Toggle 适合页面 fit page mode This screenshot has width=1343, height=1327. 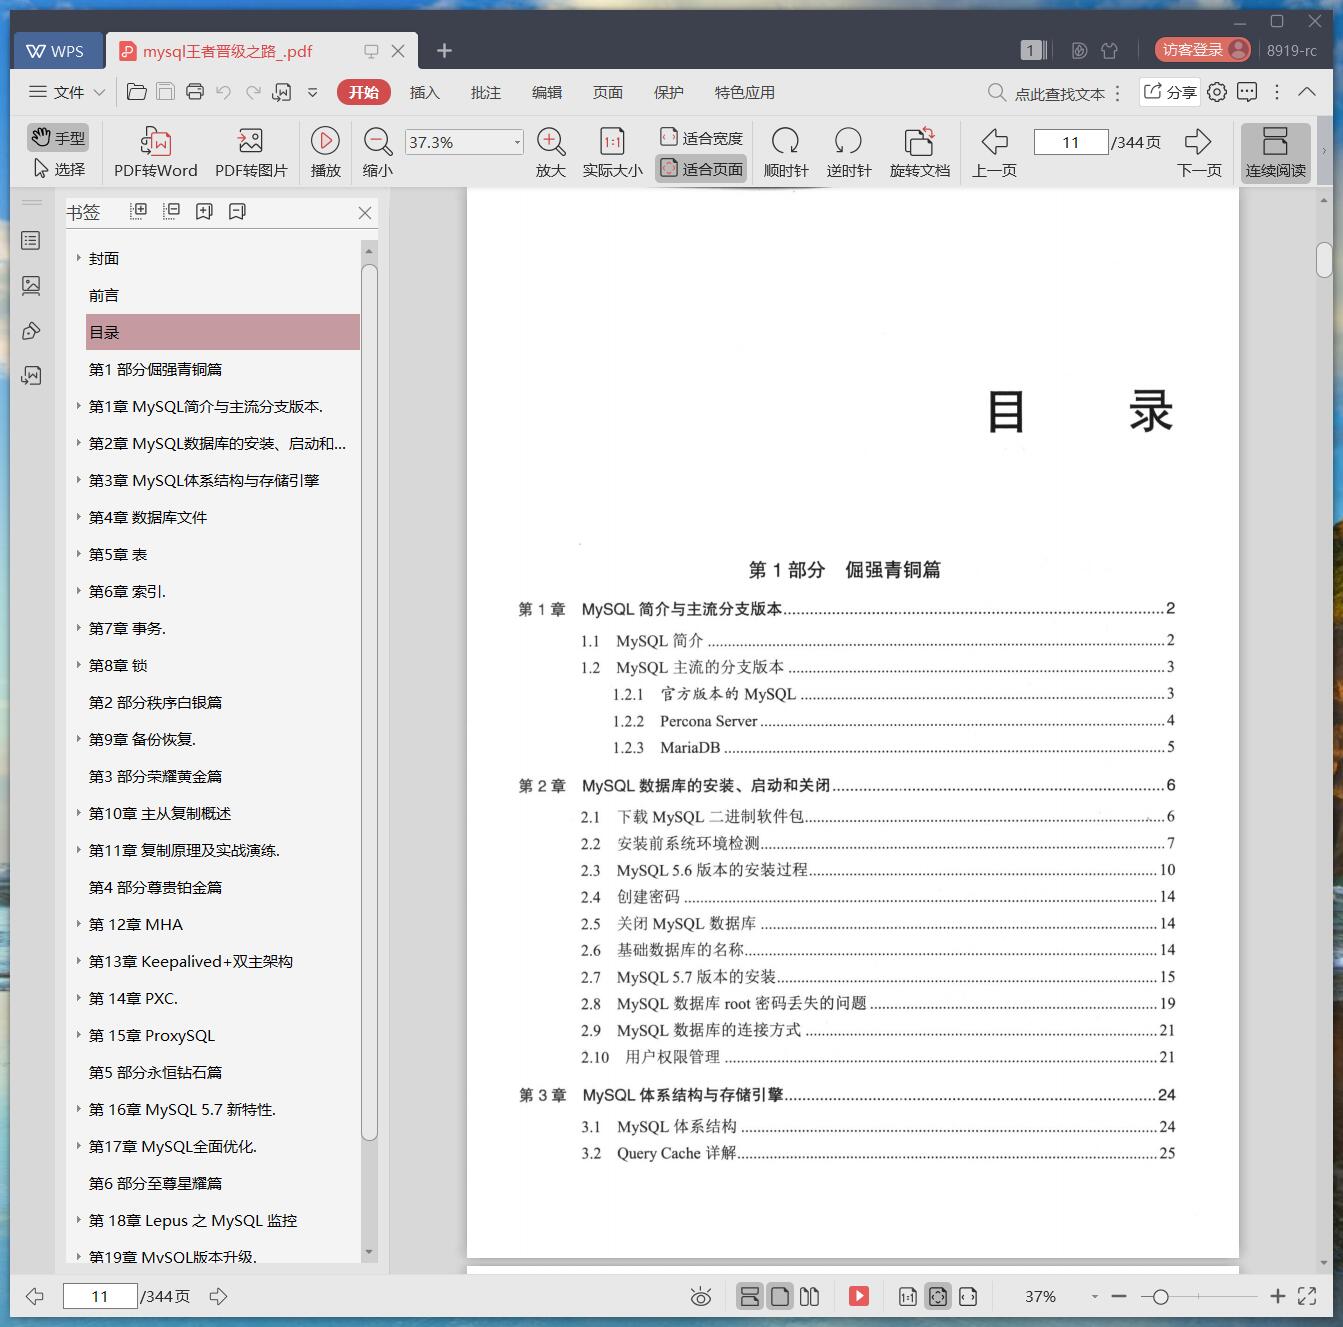coord(701,169)
